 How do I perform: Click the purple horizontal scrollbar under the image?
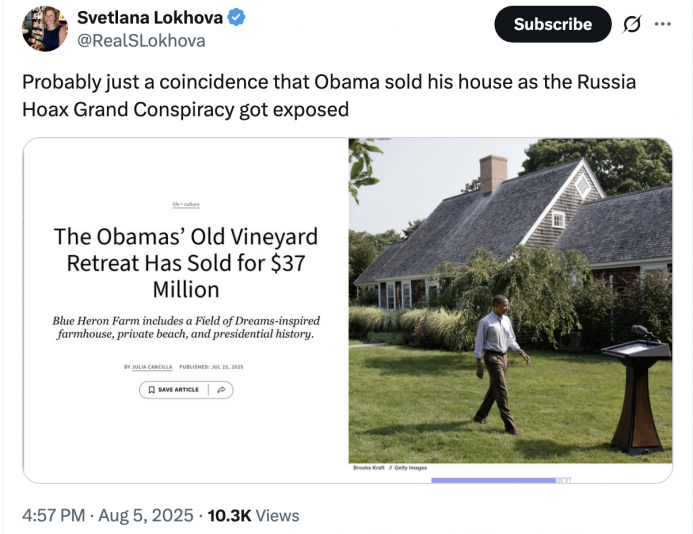point(493,480)
